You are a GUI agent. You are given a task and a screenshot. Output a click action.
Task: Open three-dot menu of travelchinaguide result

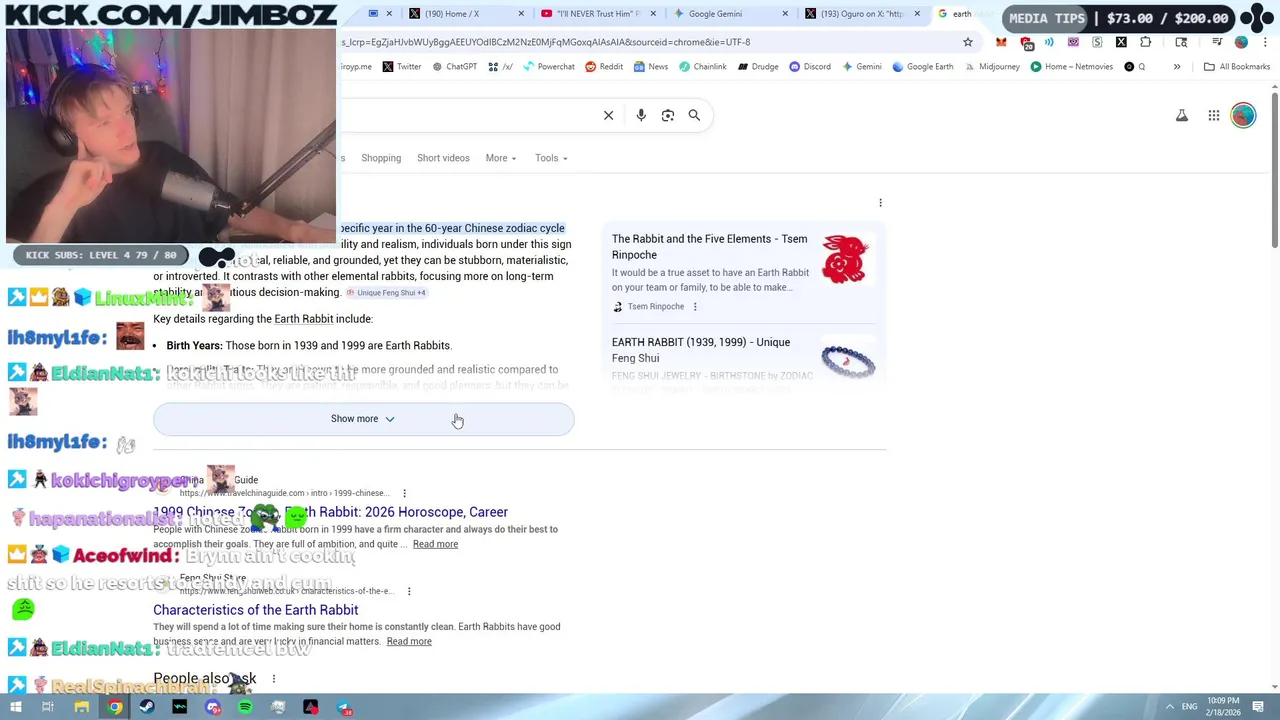click(x=404, y=493)
